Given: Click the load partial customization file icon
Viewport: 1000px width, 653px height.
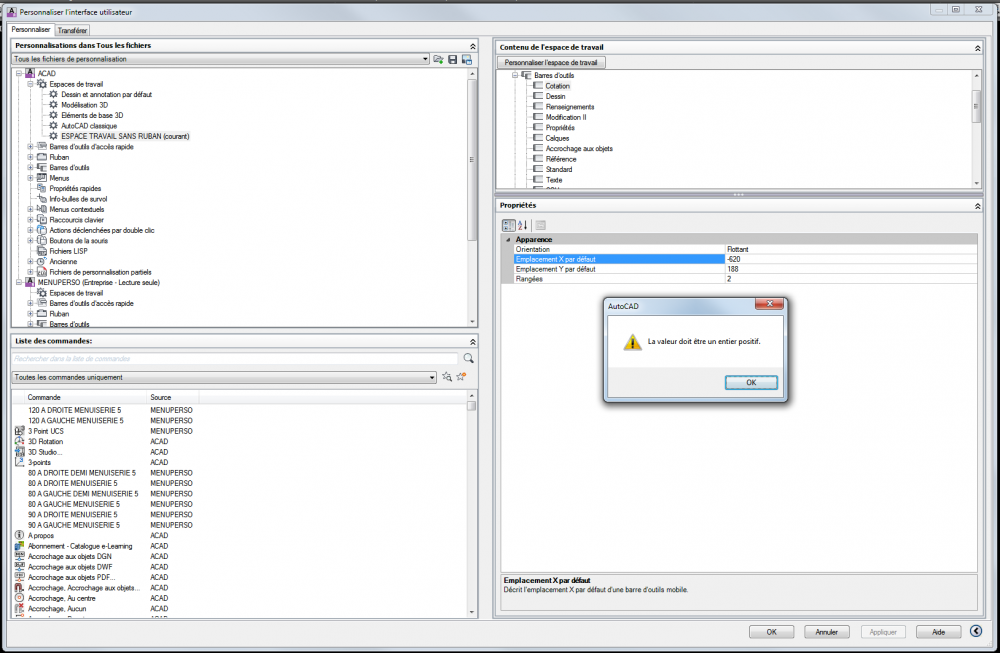Looking at the screenshot, I should 438,59.
